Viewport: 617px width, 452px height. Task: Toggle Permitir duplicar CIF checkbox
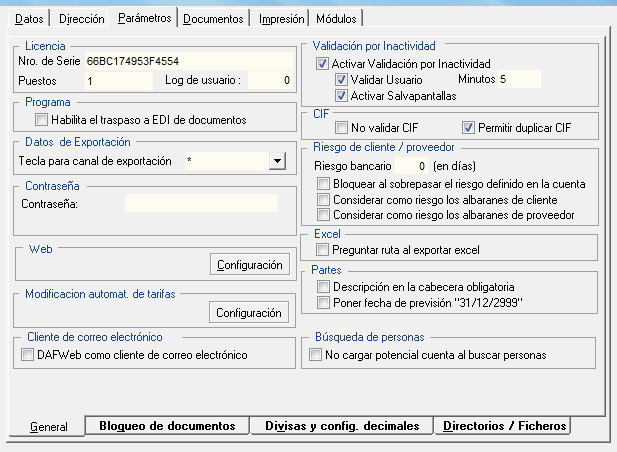468,127
